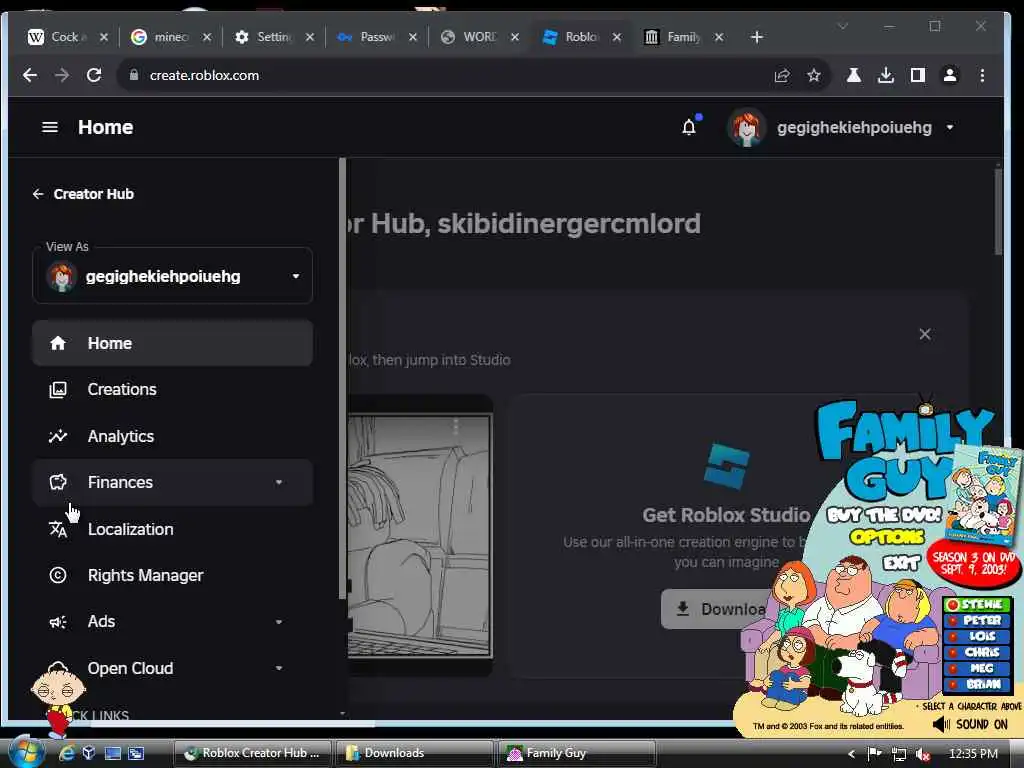Image resolution: width=1024 pixels, height=768 pixels.
Task: Open a new browser tab
Action: pos(757,37)
